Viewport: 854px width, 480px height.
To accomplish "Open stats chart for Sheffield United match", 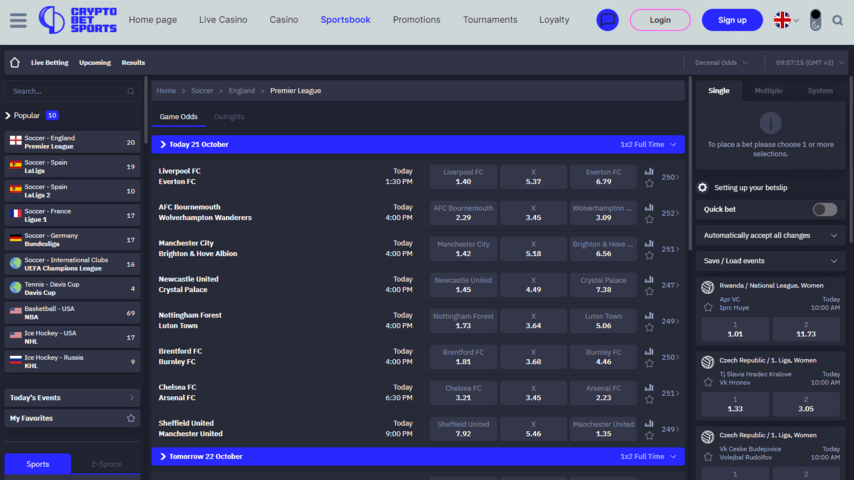I will pos(649,423).
